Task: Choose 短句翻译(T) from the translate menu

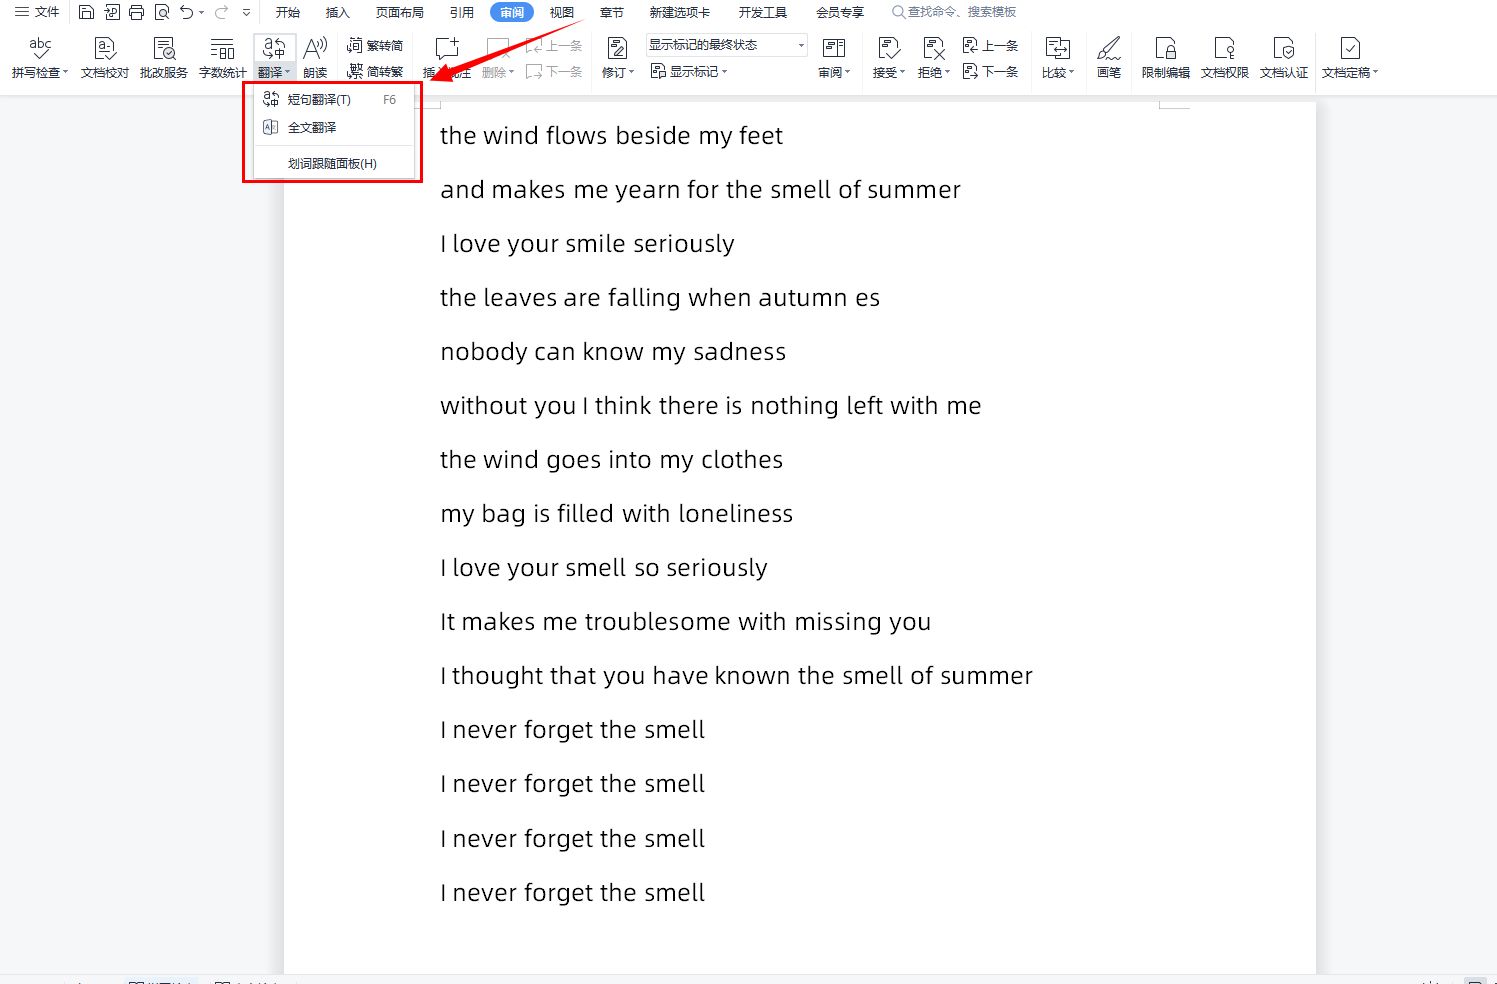Action: pos(334,99)
